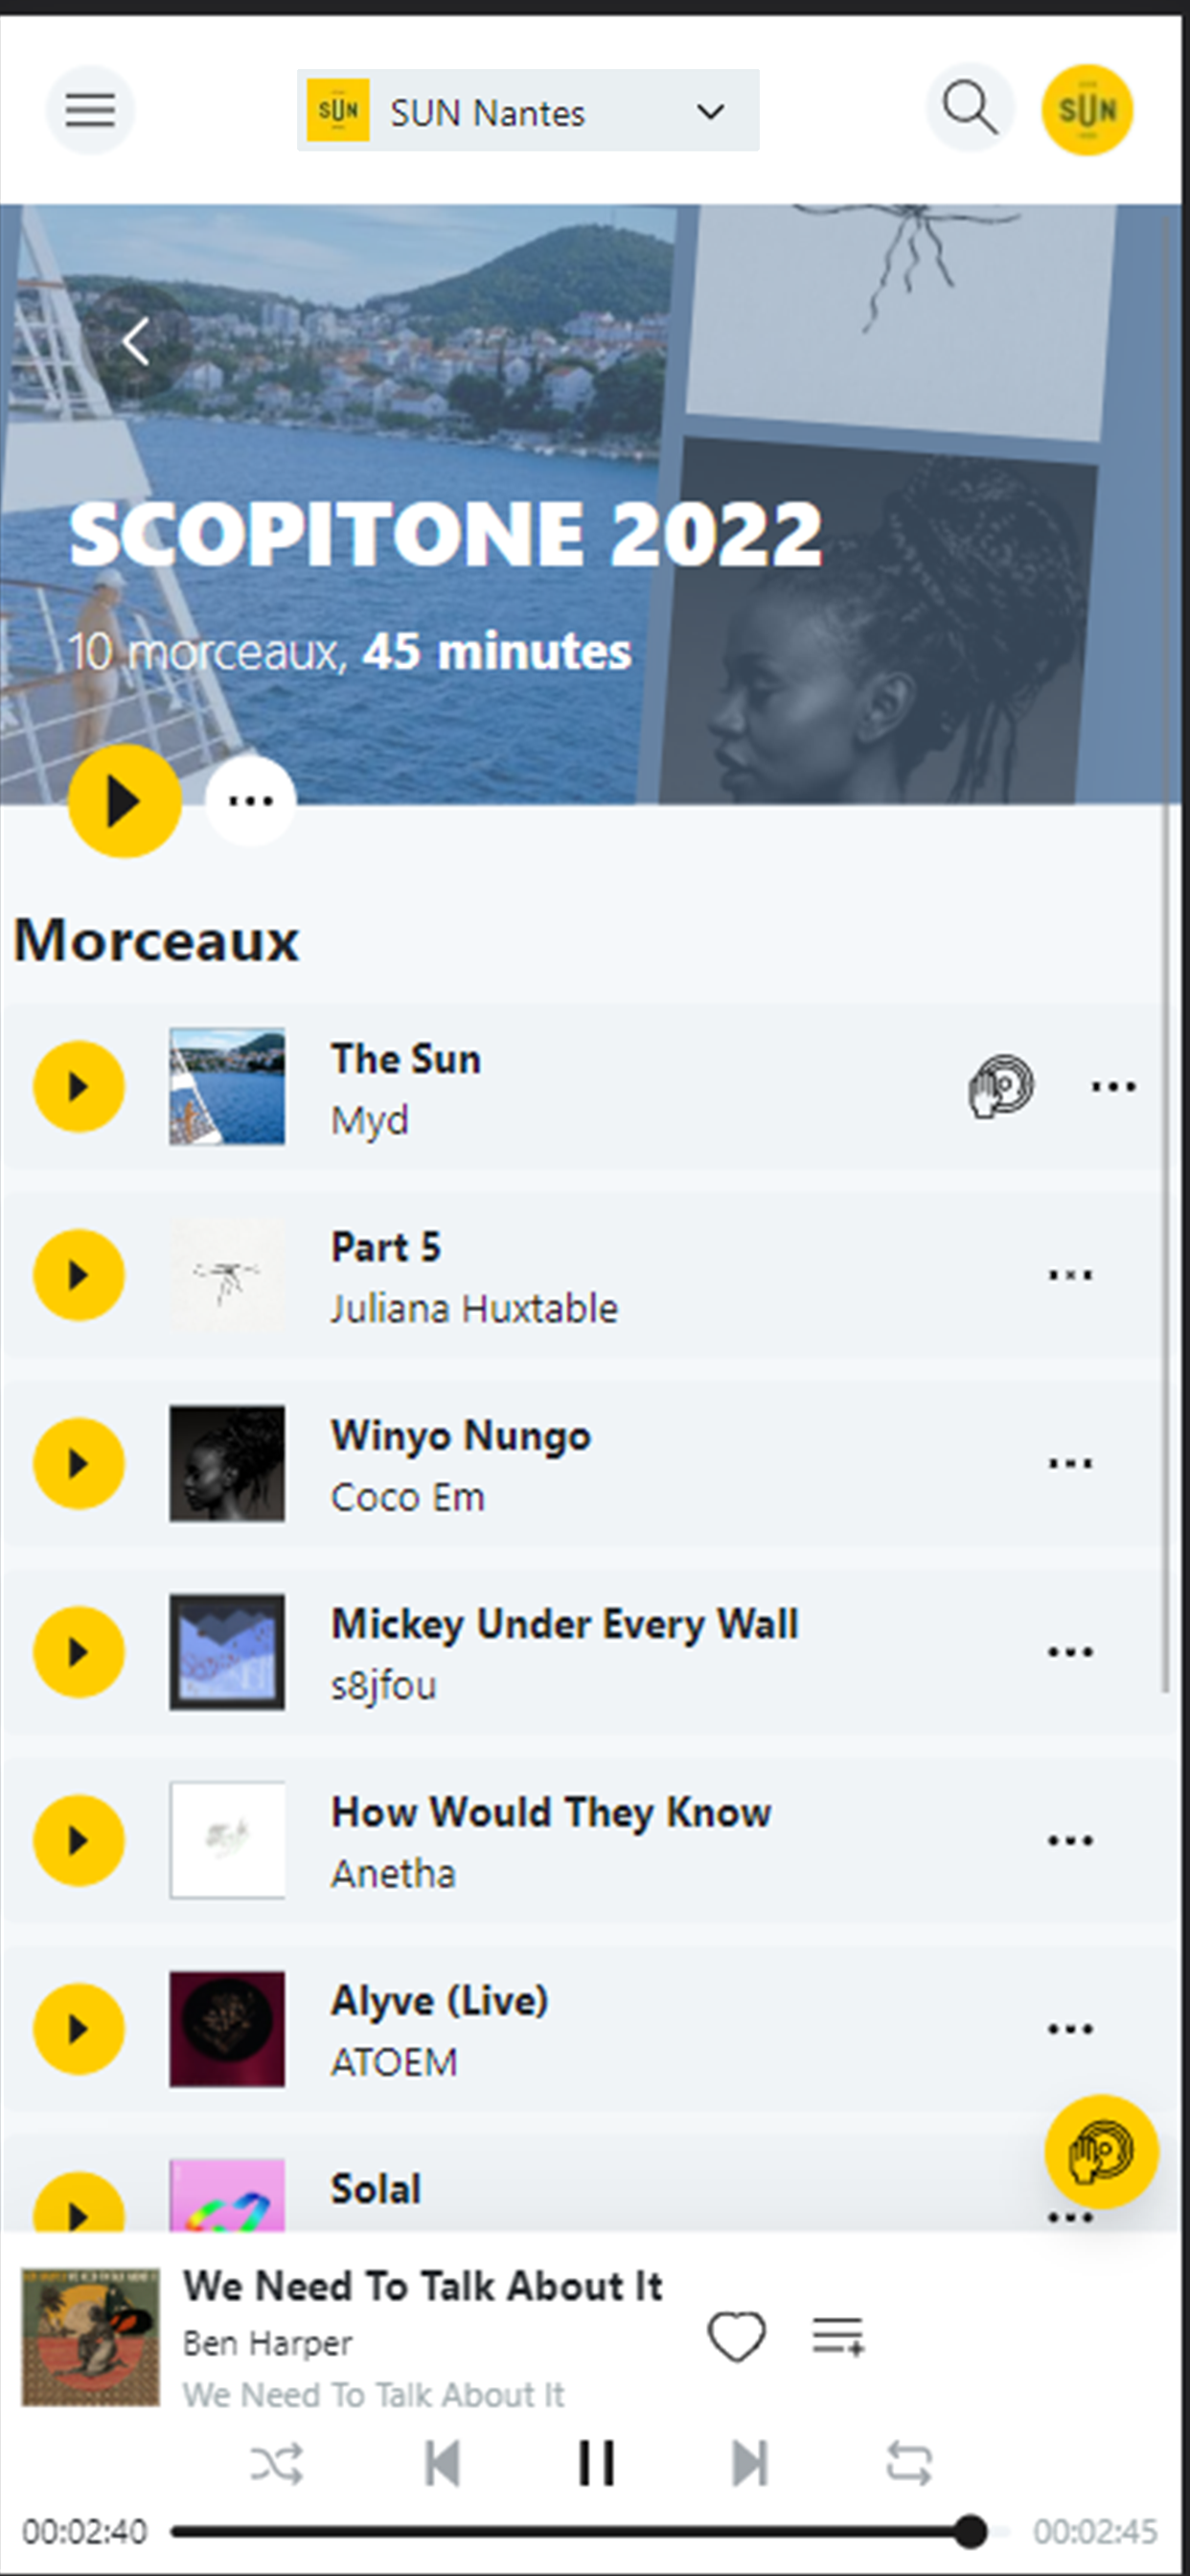Image resolution: width=1190 pixels, height=2576 pixels.
Task: Open more options for Winyo Nungo
Action: coord(1070,1463)
